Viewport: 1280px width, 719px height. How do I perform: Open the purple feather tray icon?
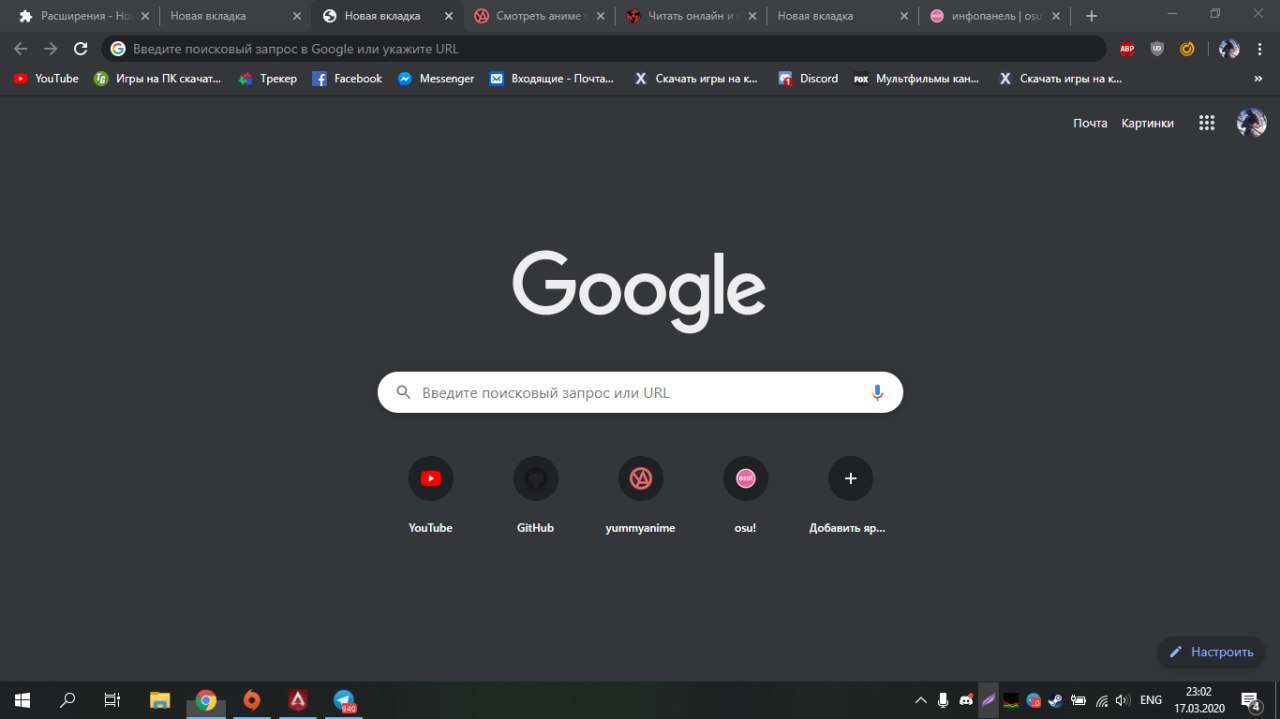pos(988,700)
